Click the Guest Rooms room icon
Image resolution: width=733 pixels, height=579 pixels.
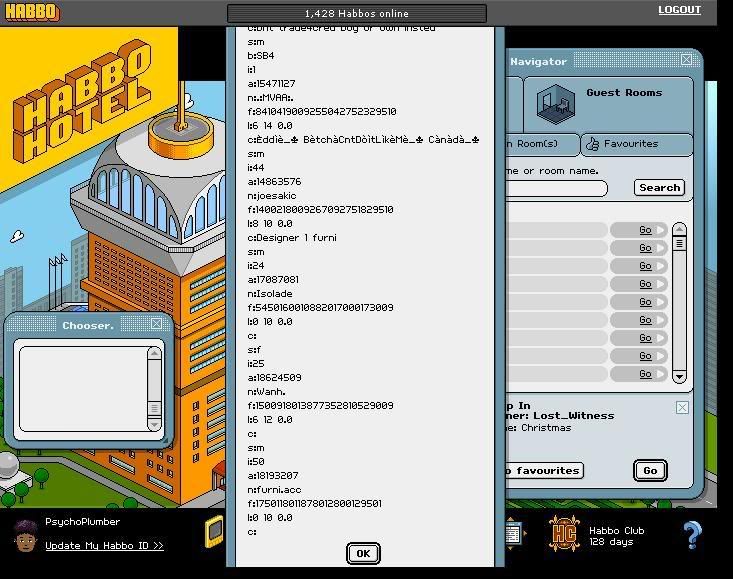(x=555, y=103)
